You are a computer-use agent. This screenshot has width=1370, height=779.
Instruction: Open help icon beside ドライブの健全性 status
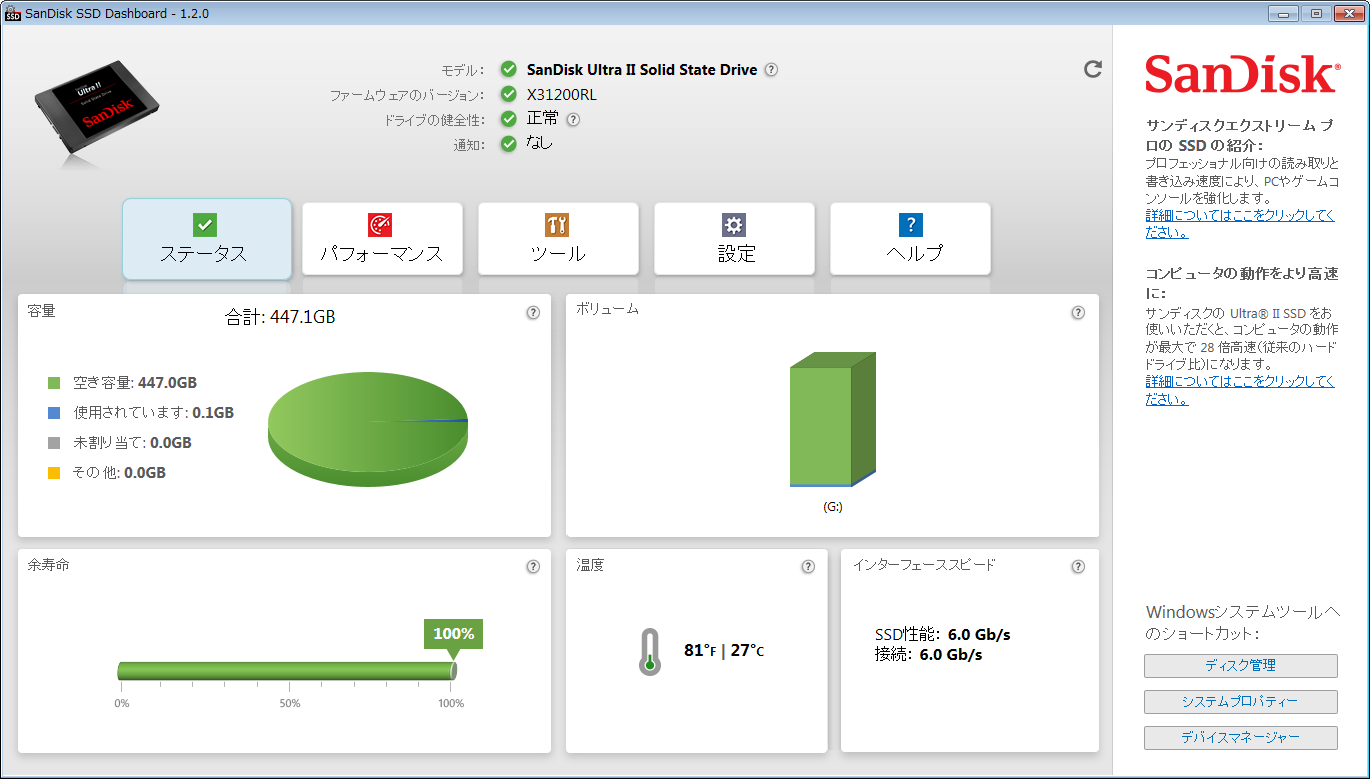click(x=573, y=120)
